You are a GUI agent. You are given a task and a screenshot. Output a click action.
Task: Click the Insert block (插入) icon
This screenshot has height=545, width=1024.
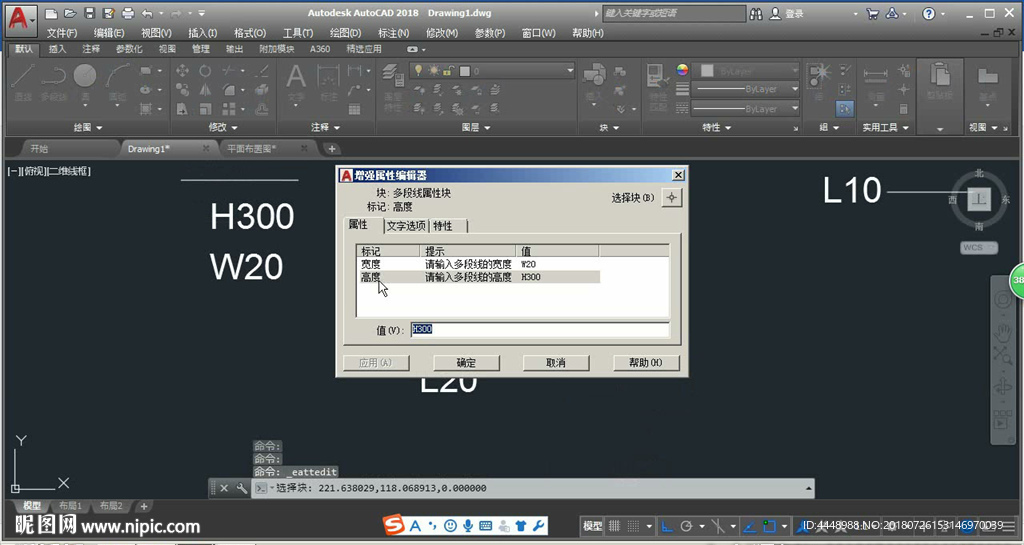594,82
